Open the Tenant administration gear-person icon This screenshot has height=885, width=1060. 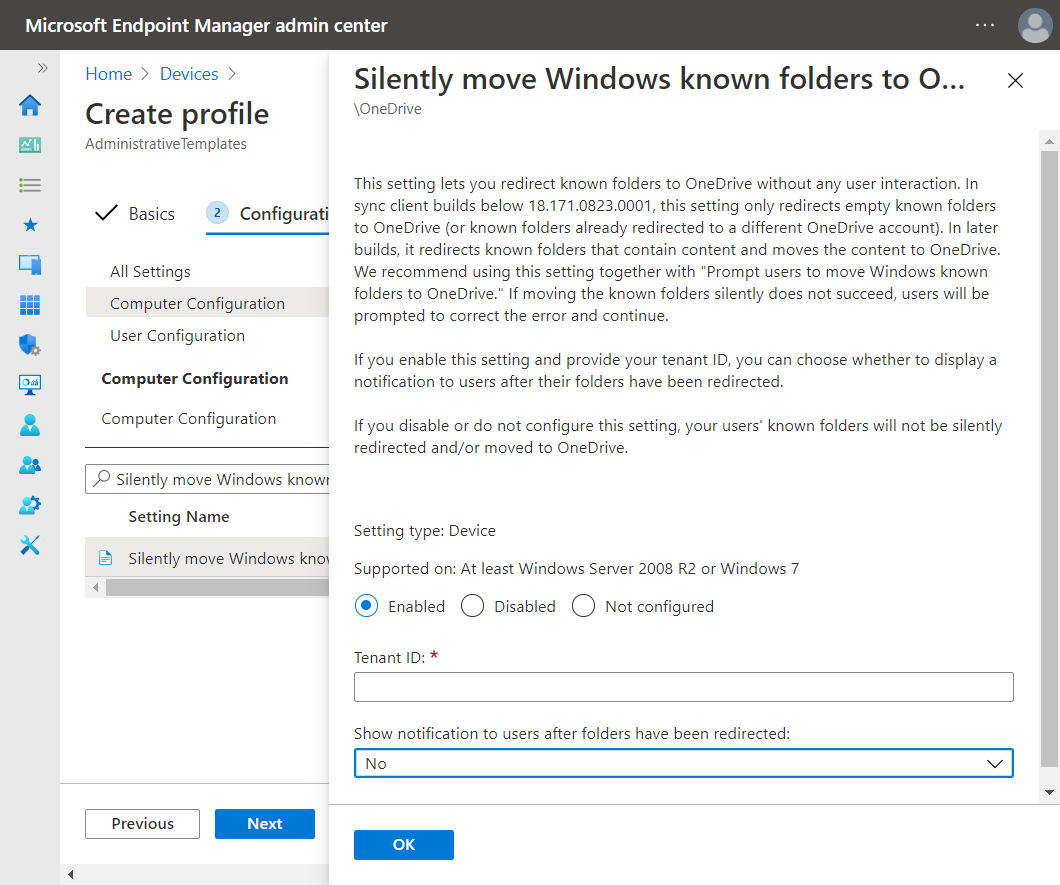(x=30, y=505)
